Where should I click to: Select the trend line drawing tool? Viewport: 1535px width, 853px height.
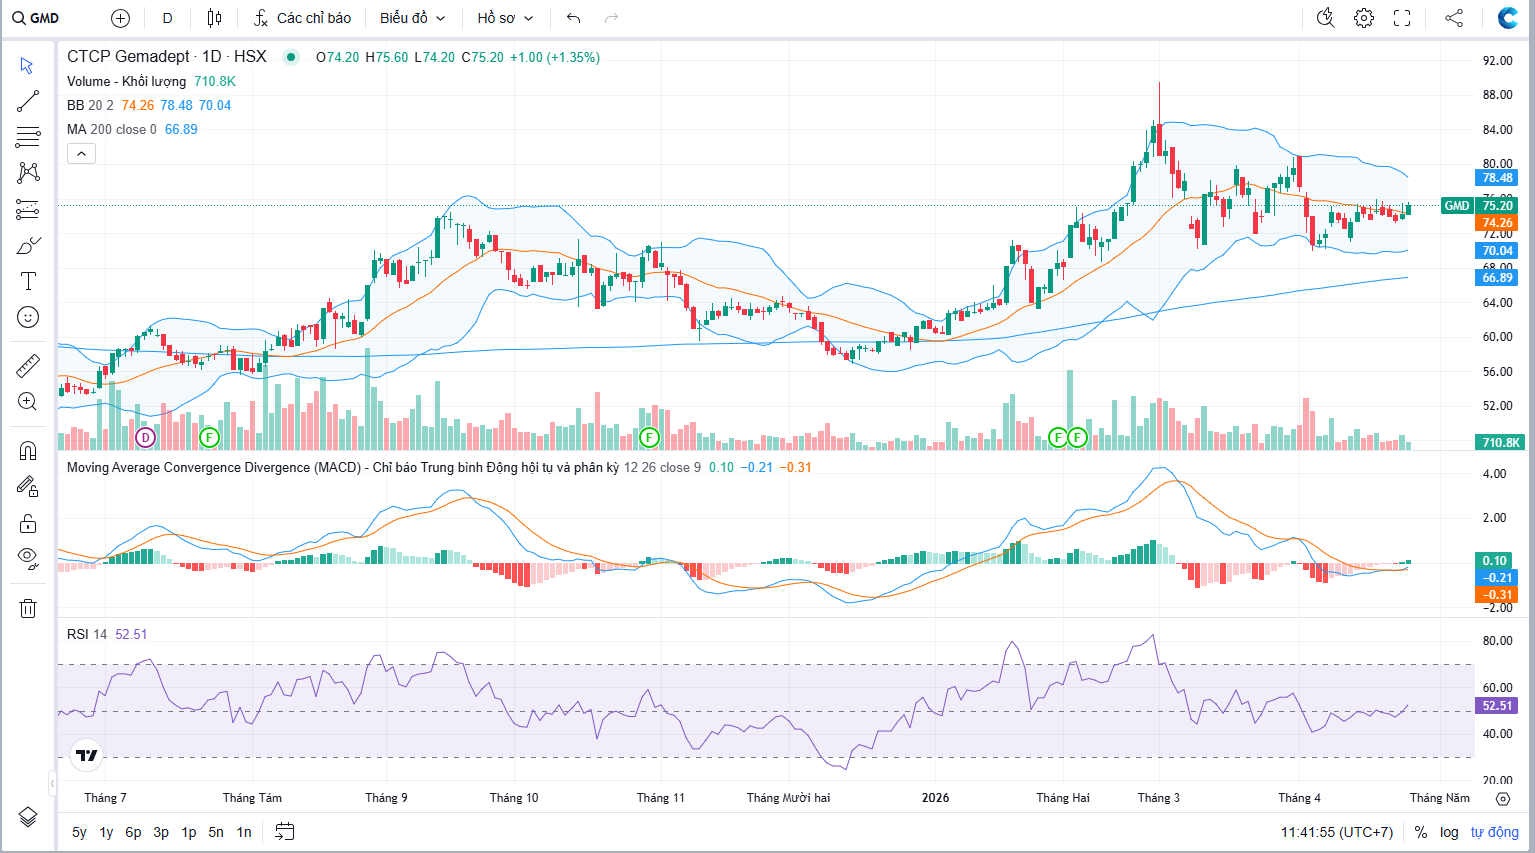click(x=28, y=101)
